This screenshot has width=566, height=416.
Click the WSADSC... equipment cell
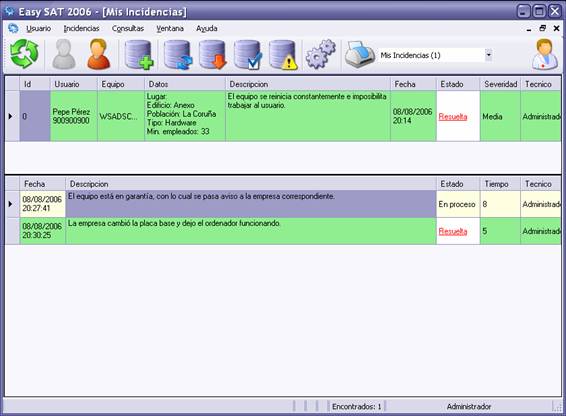coord(121,116)
